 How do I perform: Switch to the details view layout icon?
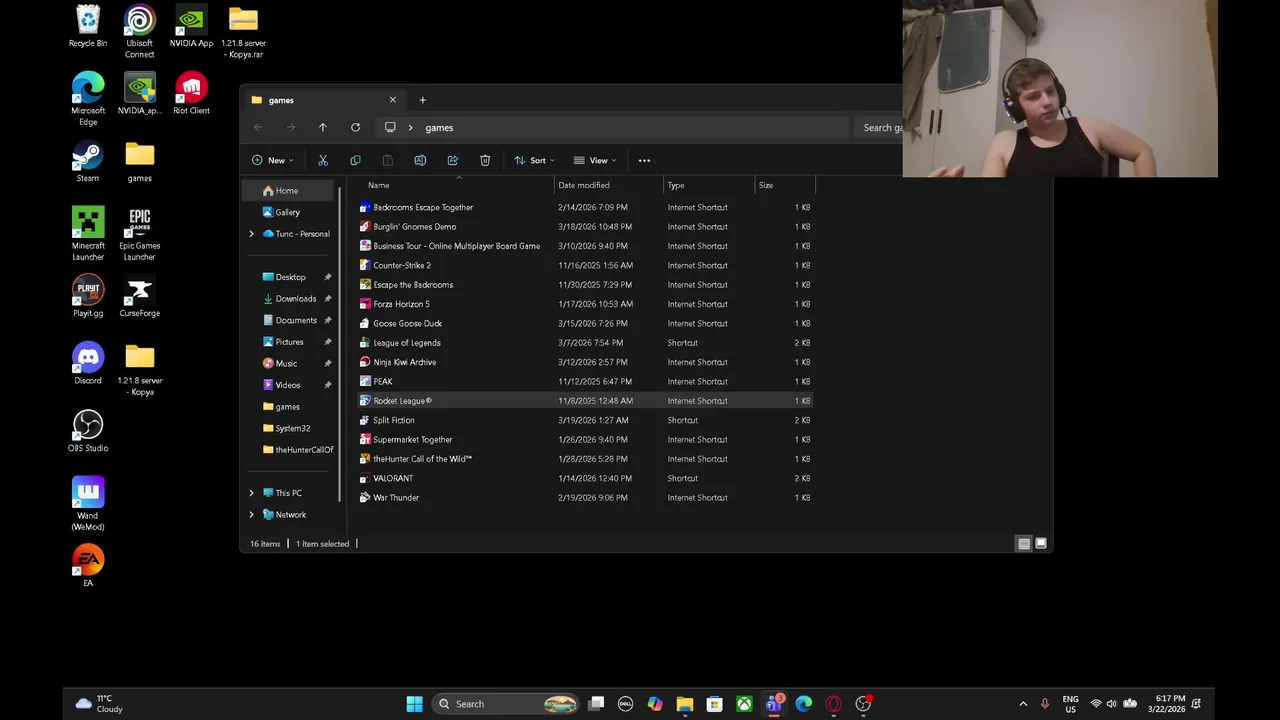pyautogui.click(x=1023, y=544)
